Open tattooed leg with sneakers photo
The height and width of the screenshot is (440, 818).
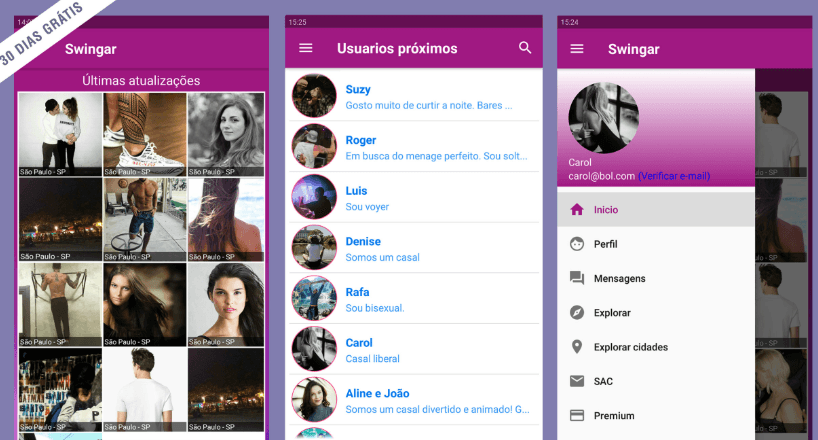[x=145, y=134]
